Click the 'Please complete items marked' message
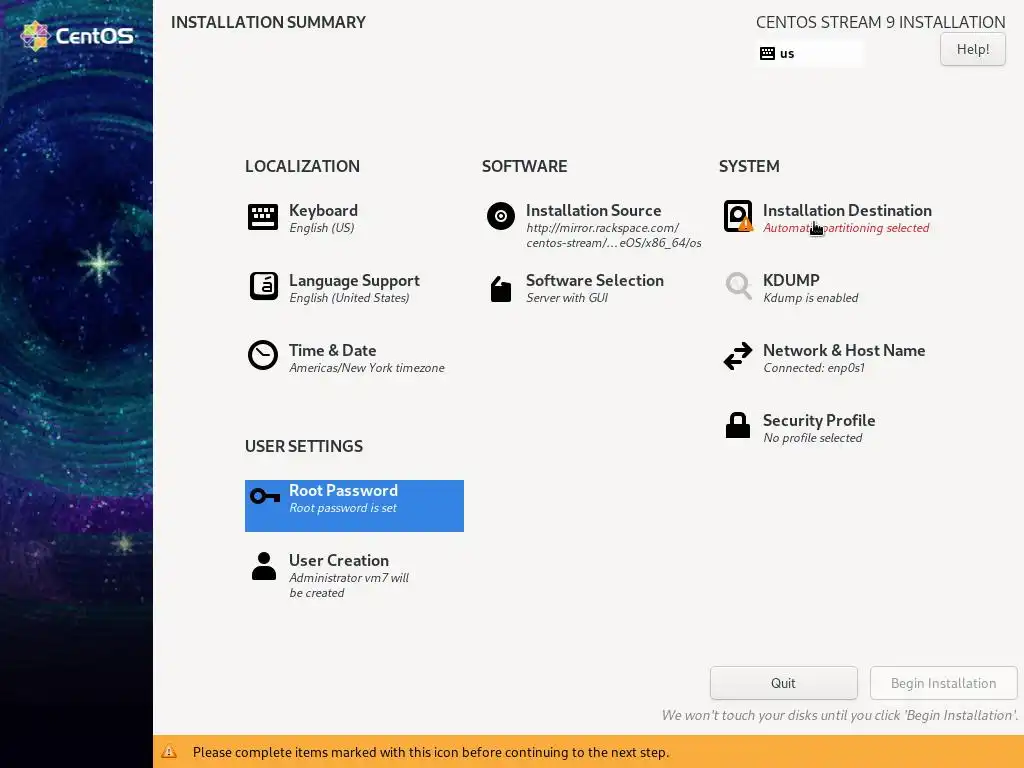Viewport: 1024px width, 768px height. pyautogui.click(x=430, y=752)
